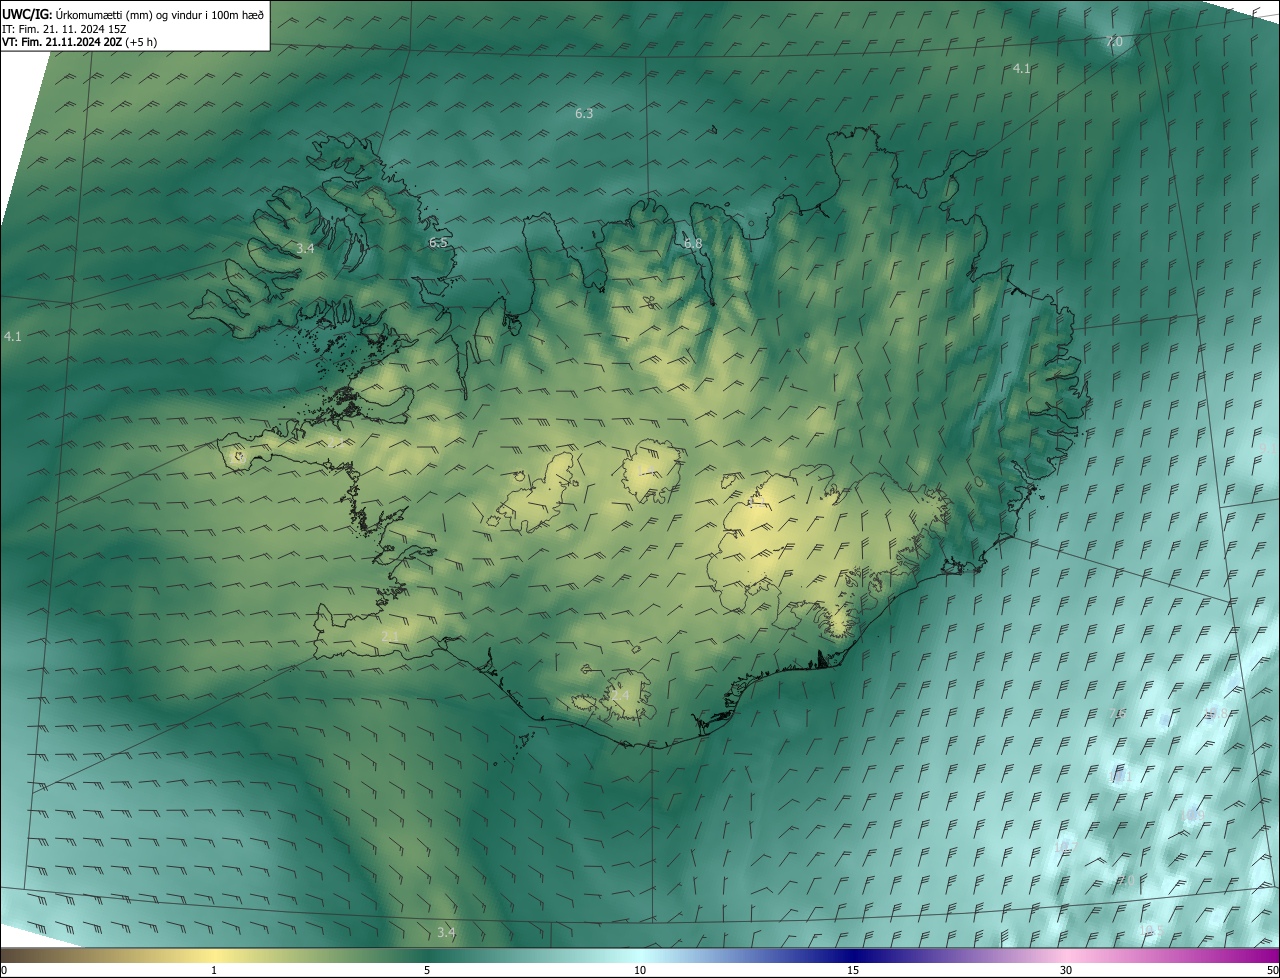Select the 3.4 label in the ocean south of Iceland
Viewport: 1280px width, 978px height.
point(446,933)
